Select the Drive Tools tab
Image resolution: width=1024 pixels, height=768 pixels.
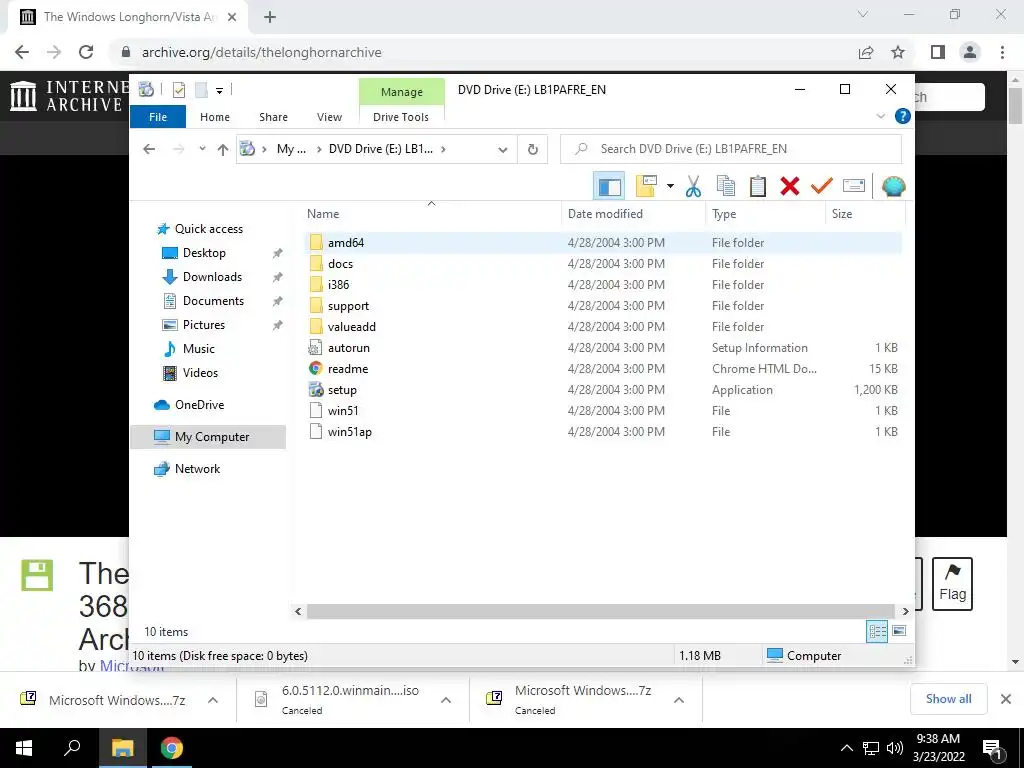click(401, 117)
